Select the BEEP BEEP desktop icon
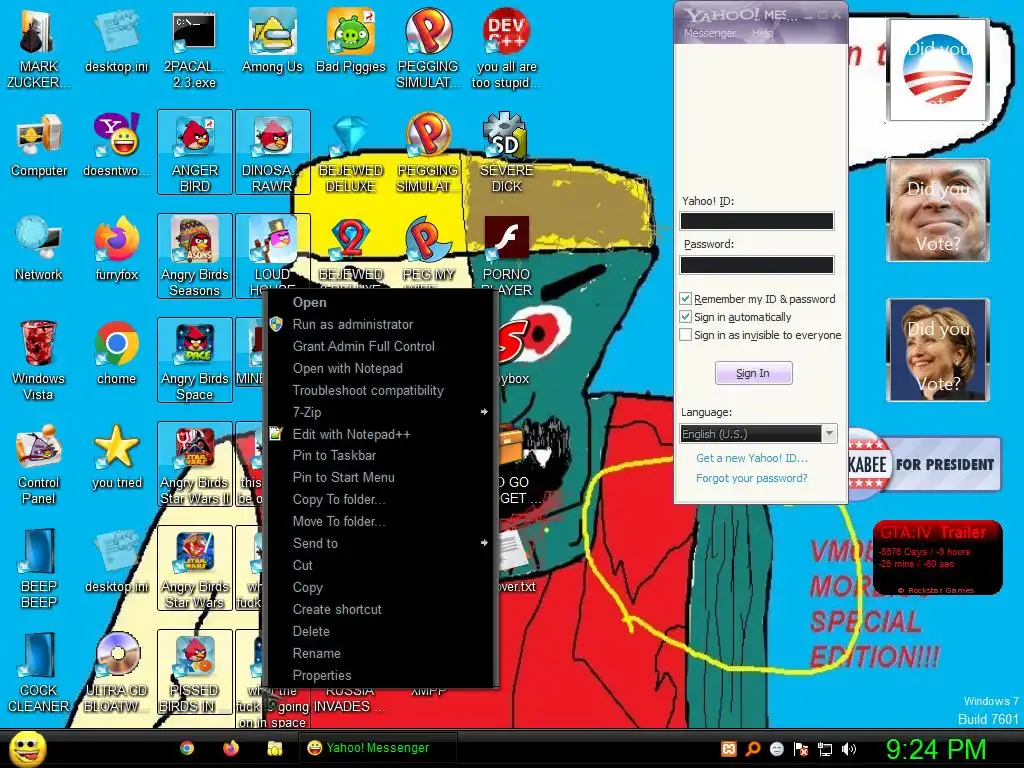Image resolution: width=1024 pixels, height=768 pixels. pos(38,568)
